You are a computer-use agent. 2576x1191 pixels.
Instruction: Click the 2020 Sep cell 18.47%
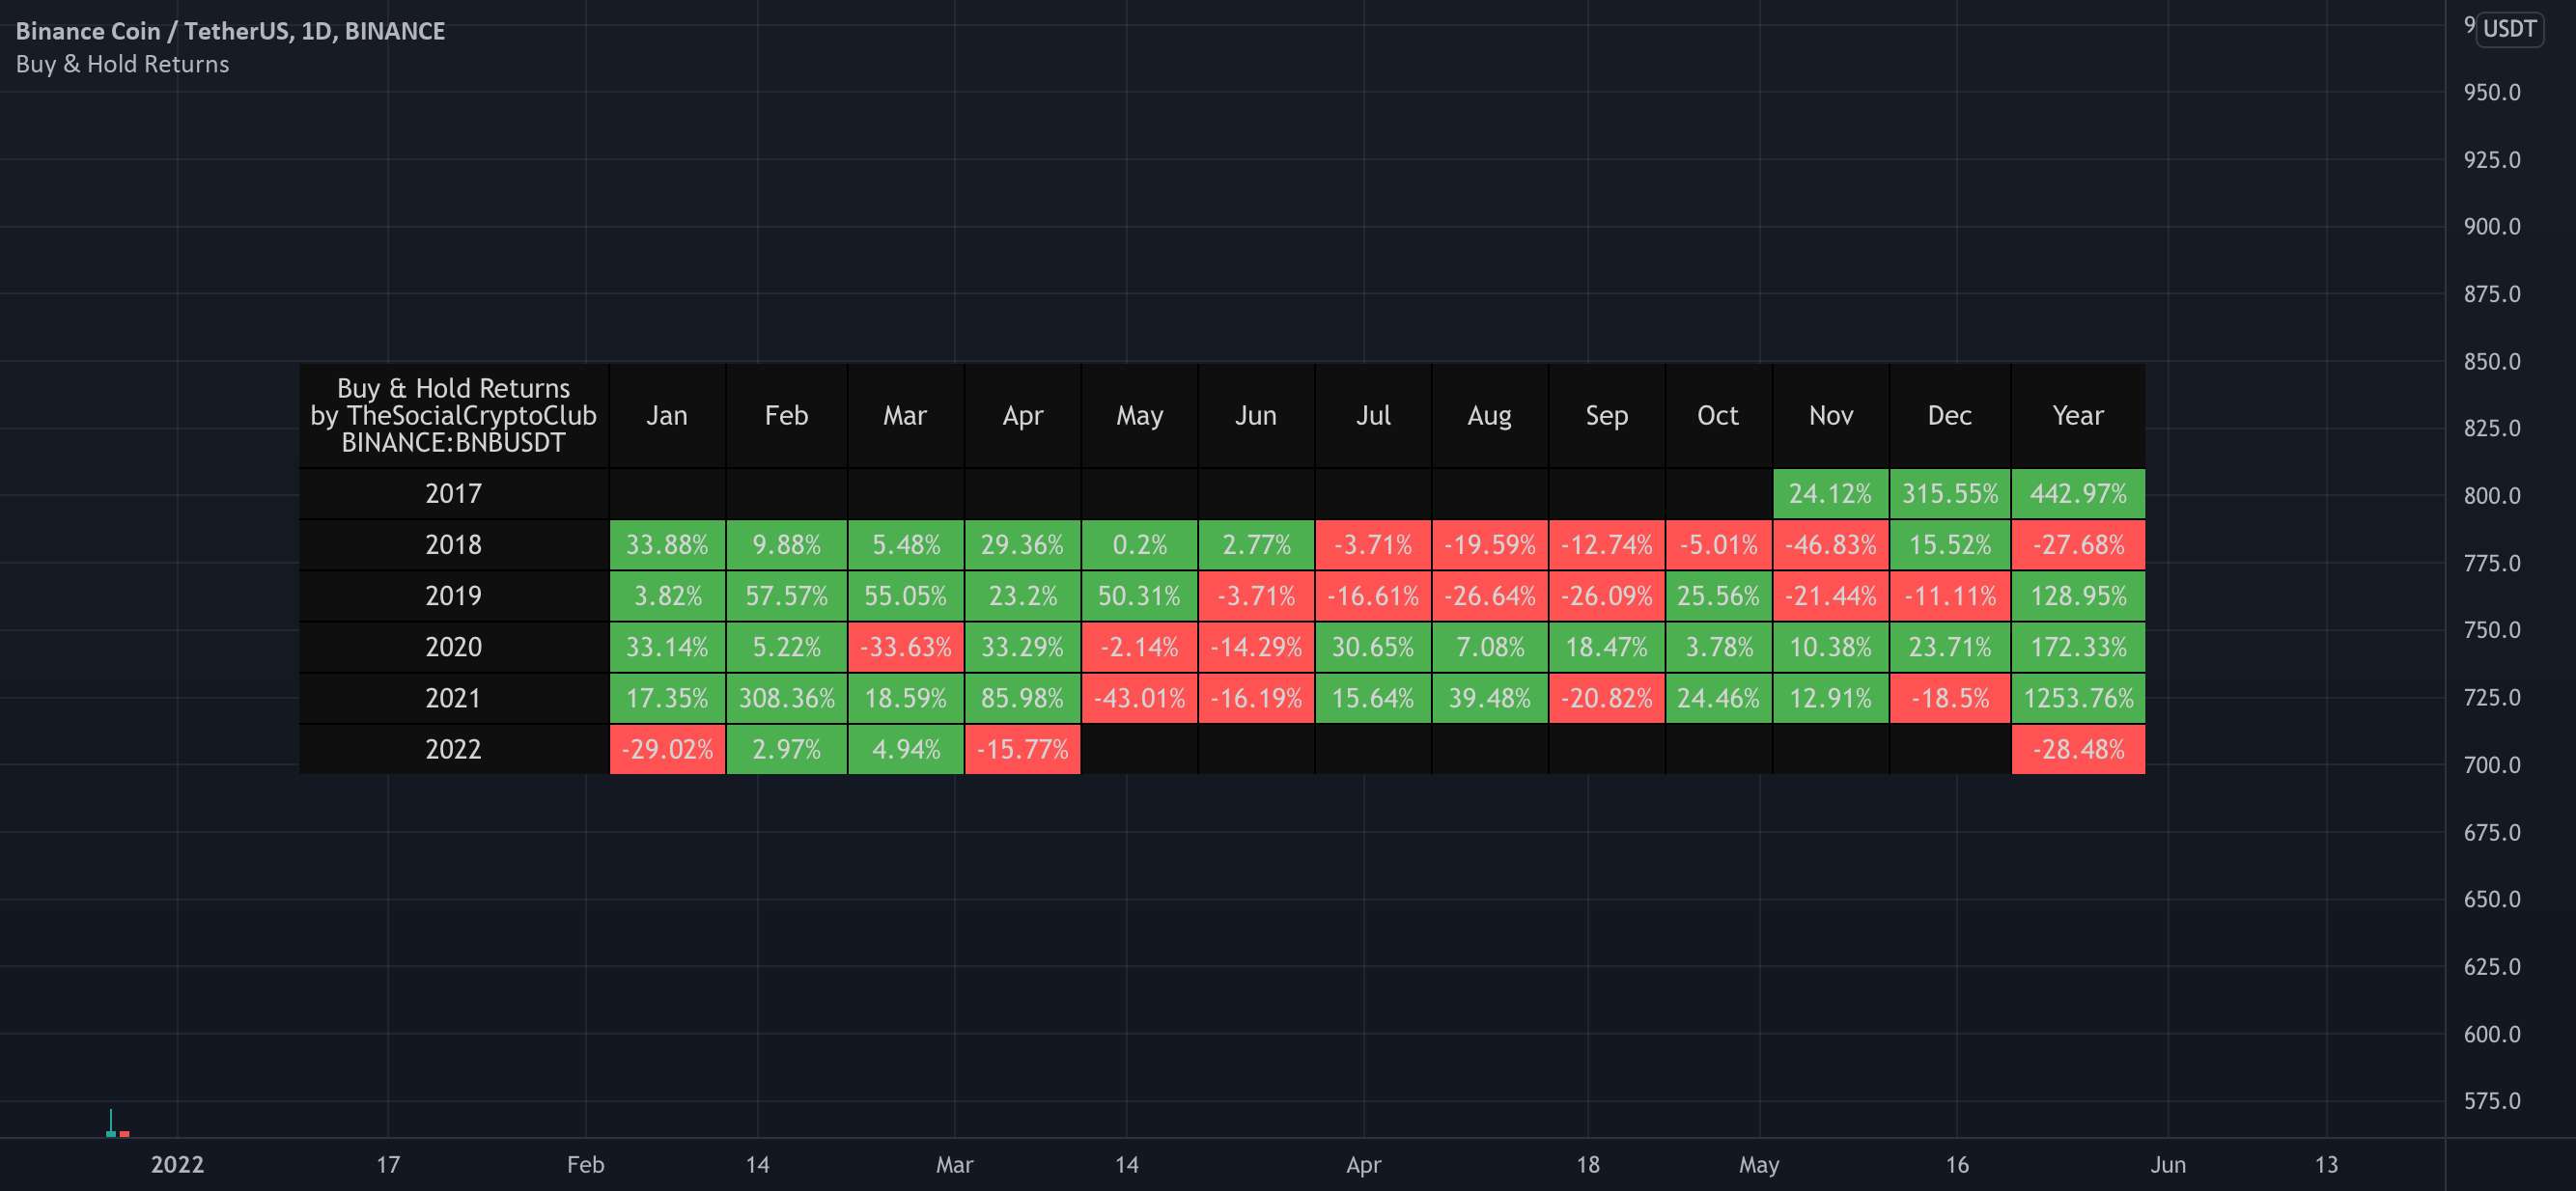[x=1606, y=647]
